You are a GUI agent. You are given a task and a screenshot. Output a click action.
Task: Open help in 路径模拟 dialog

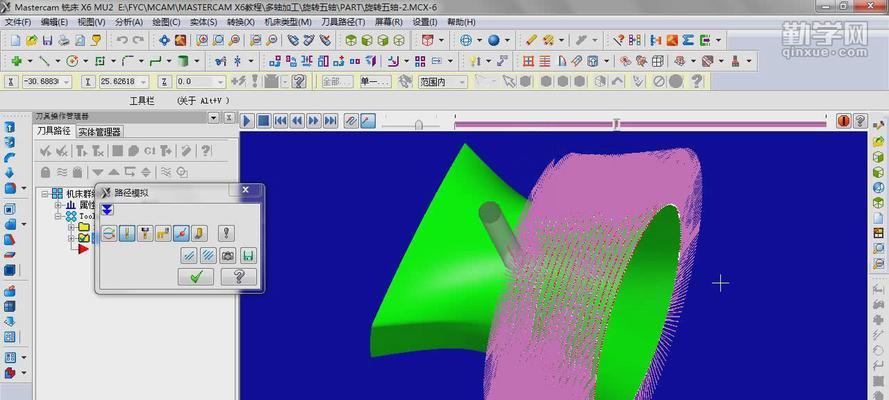[x=239, y=277]
